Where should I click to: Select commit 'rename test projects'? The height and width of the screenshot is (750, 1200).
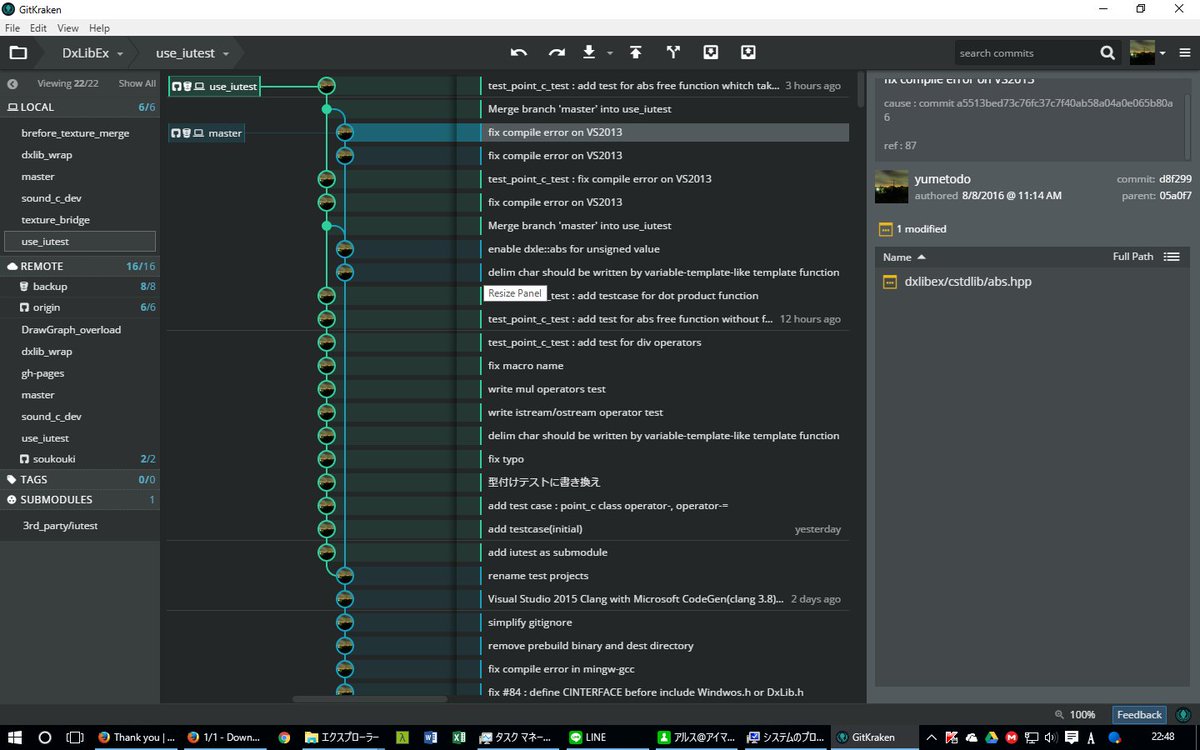(538, 576)
